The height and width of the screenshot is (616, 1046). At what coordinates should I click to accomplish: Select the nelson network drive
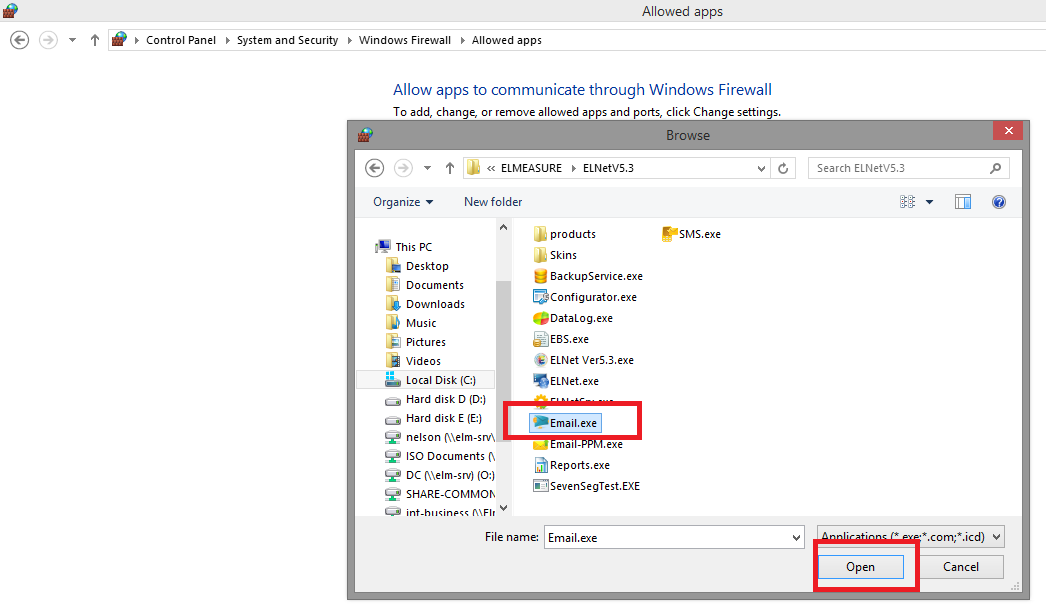450,437
